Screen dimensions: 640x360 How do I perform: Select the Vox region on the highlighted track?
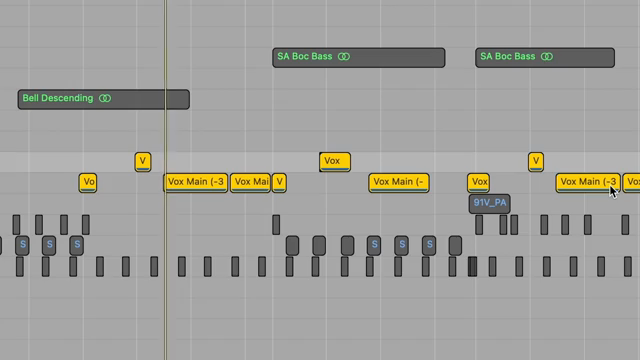(x=335, y=162)
